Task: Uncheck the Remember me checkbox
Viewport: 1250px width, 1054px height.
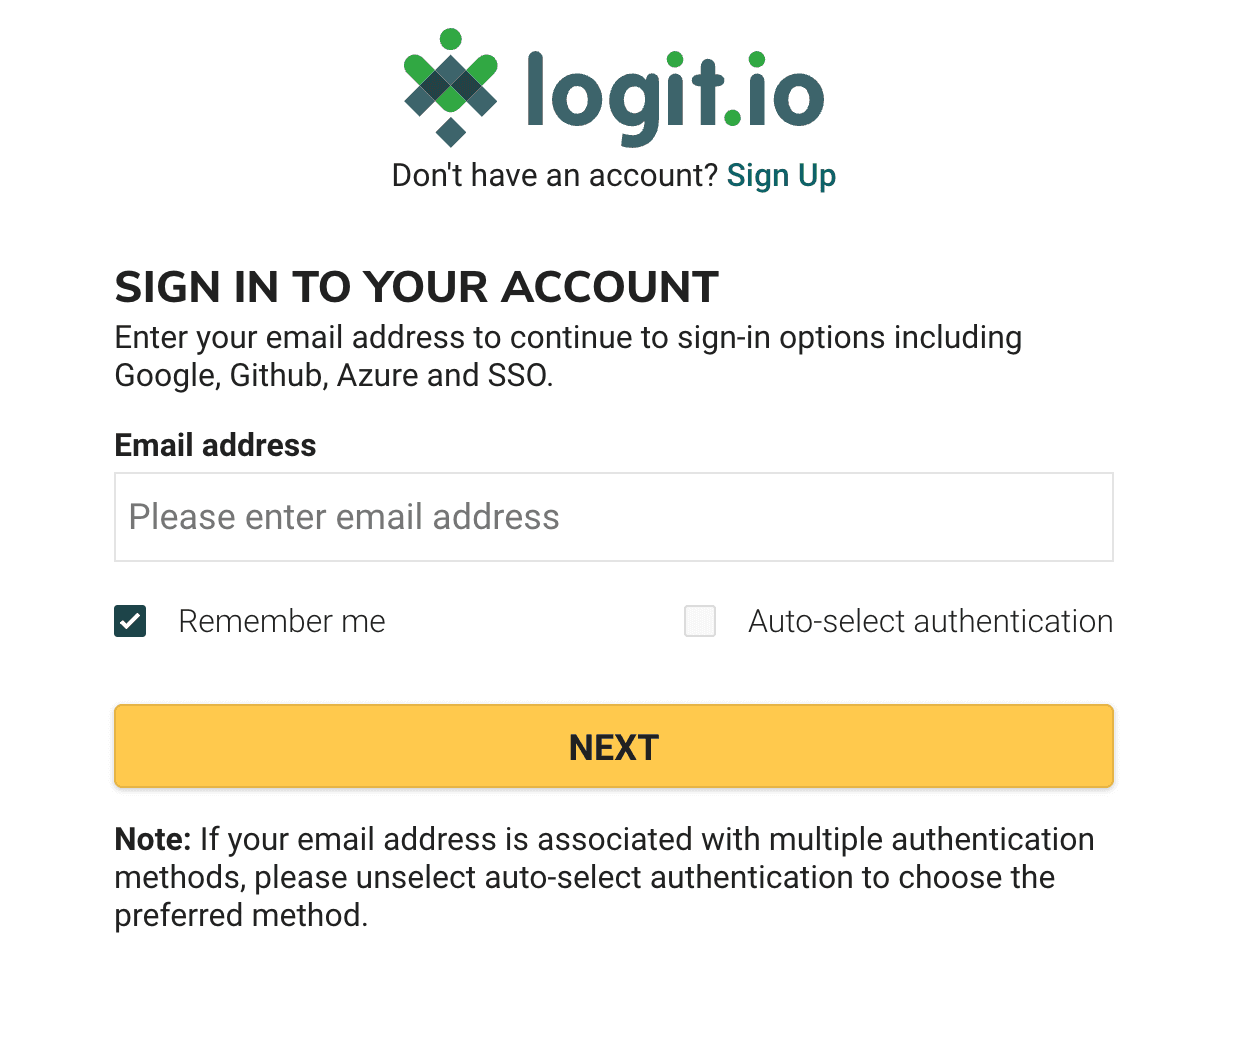Action: pos(130,621)
